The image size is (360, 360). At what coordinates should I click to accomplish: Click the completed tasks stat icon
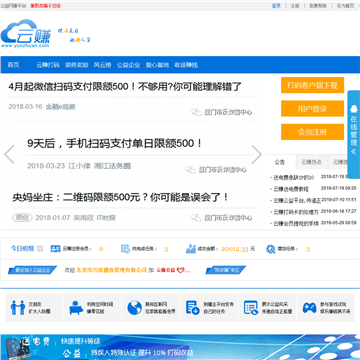tap(125, 249)
